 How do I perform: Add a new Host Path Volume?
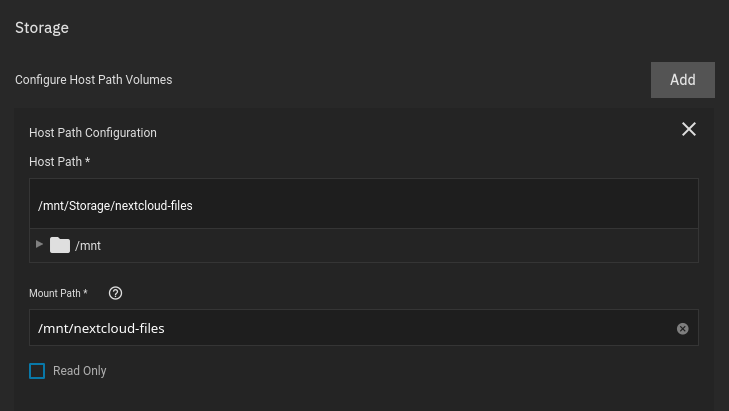[x=683, y=80]
